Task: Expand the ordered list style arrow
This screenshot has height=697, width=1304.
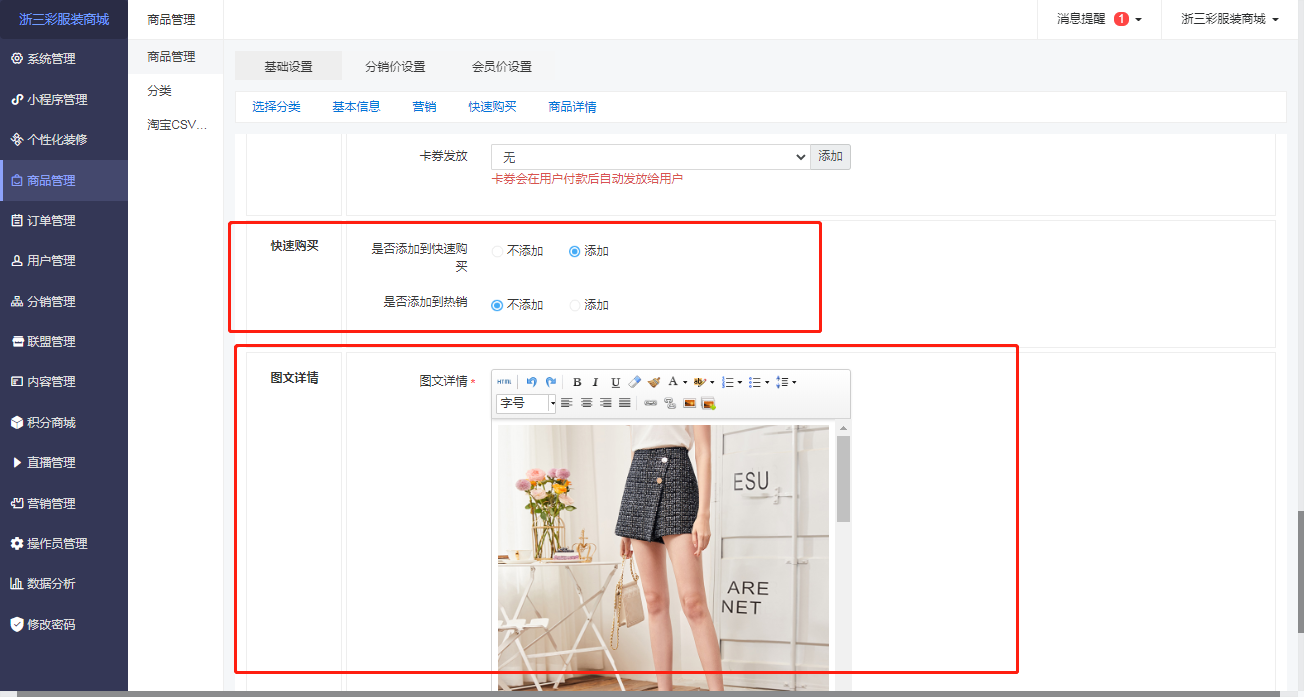Action: (740, 382)
